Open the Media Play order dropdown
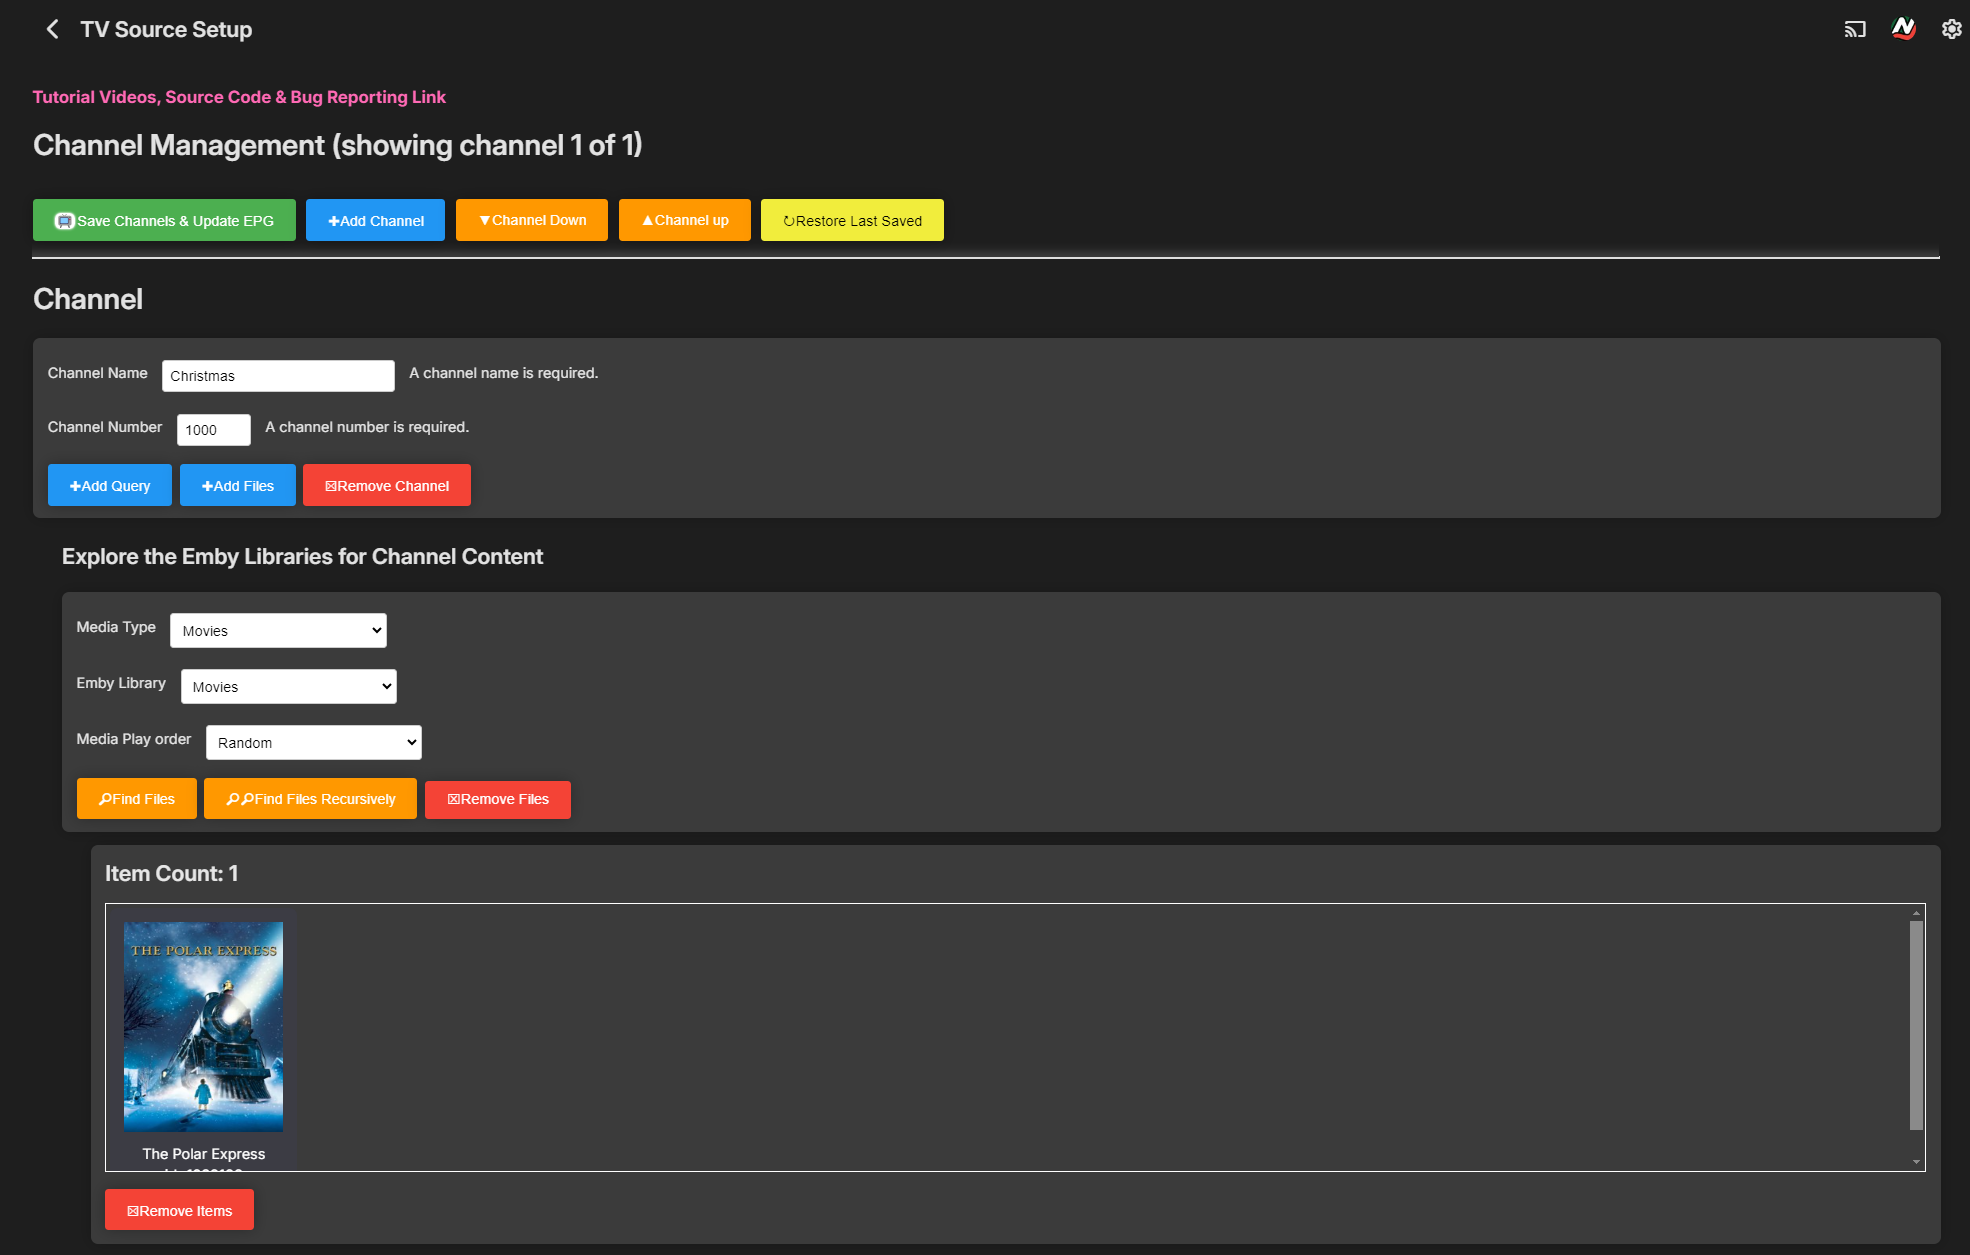The height and width of the screenshot is (1255, 1970). (313, 743)
